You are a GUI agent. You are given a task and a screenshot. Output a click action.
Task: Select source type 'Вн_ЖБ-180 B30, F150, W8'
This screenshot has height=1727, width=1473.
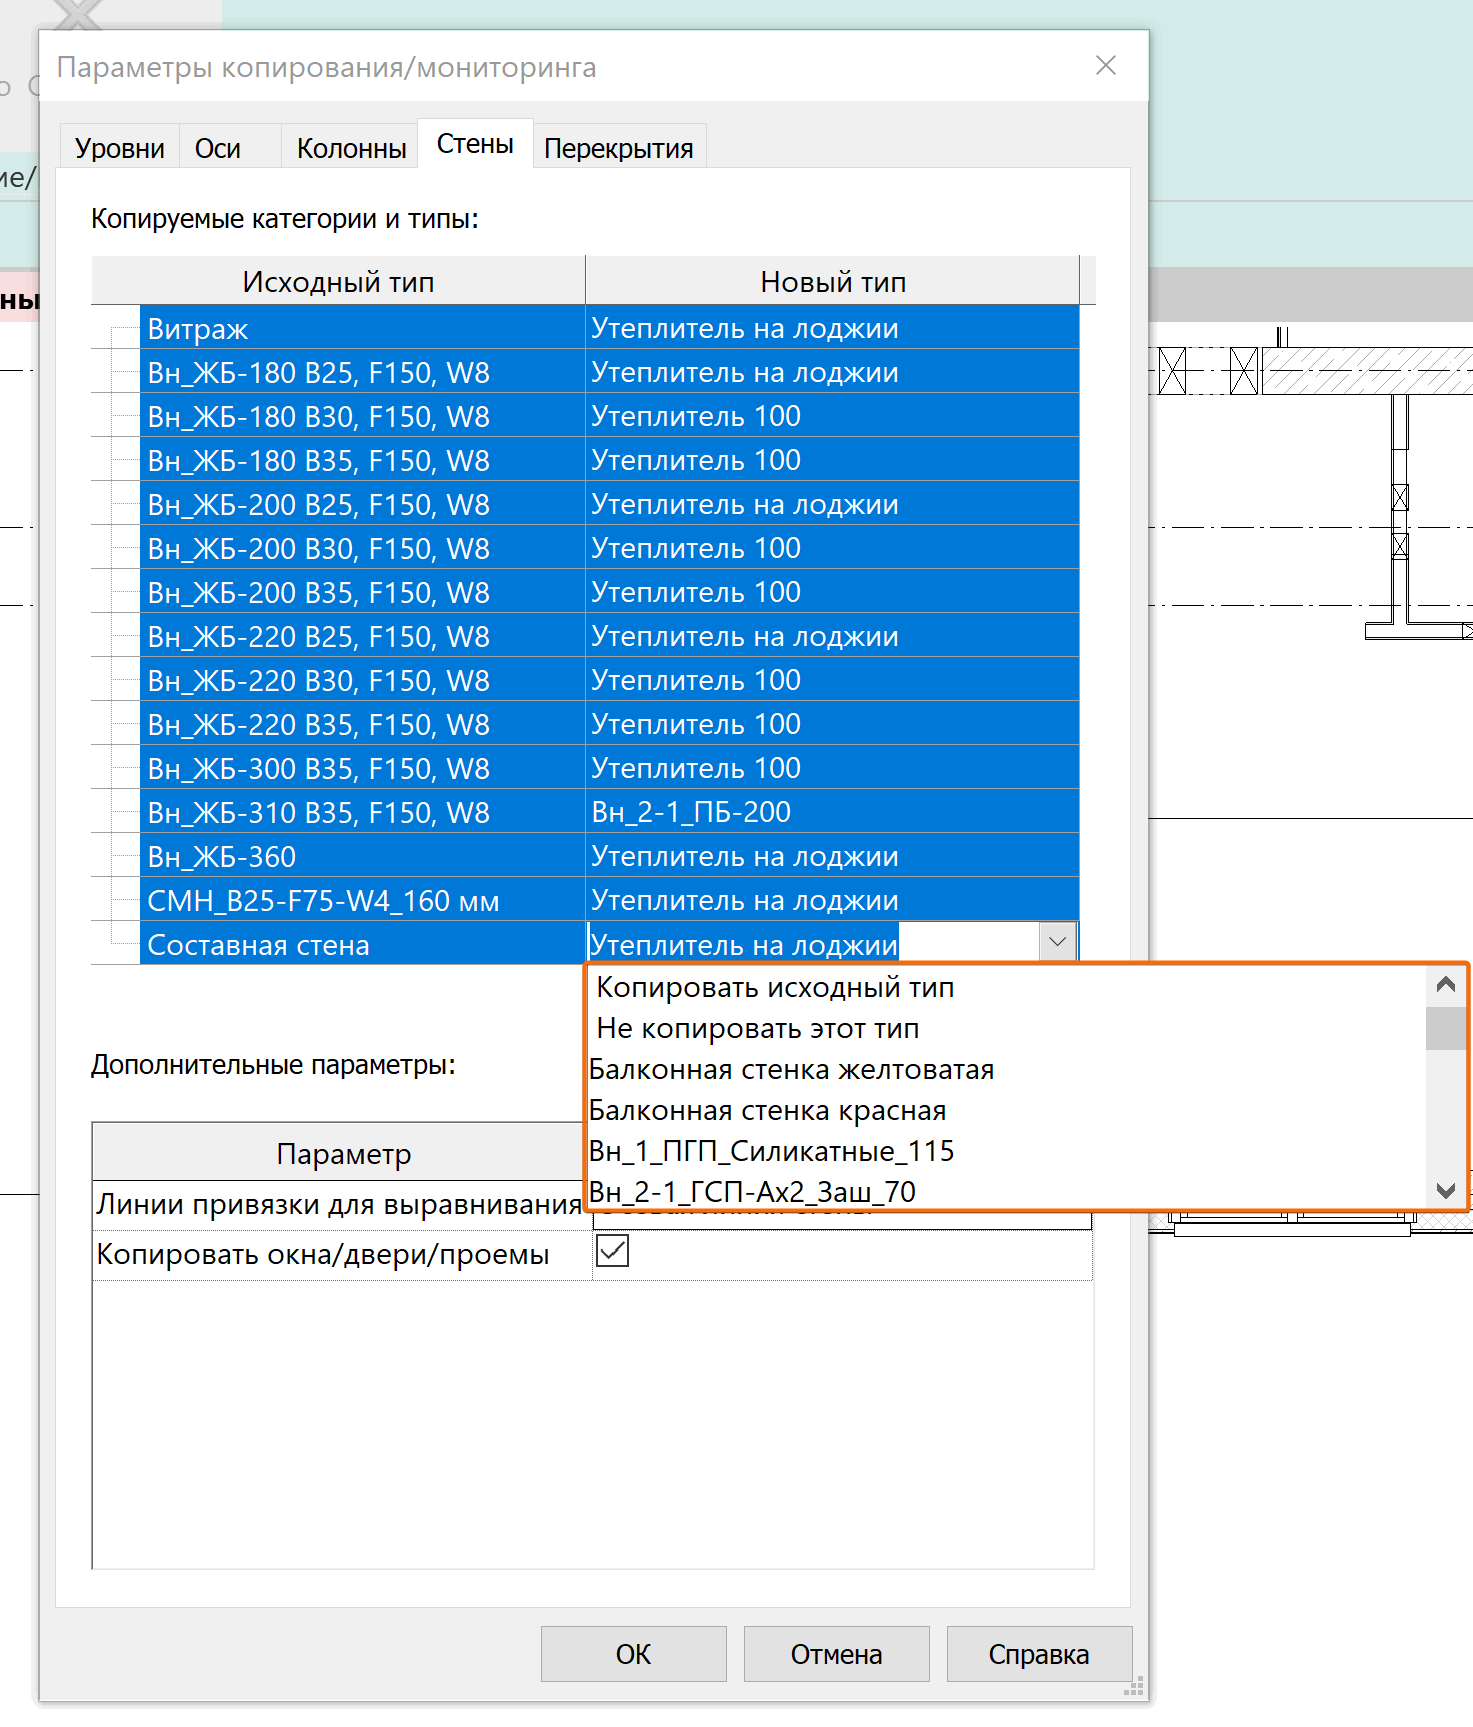(x=362, y=416)
